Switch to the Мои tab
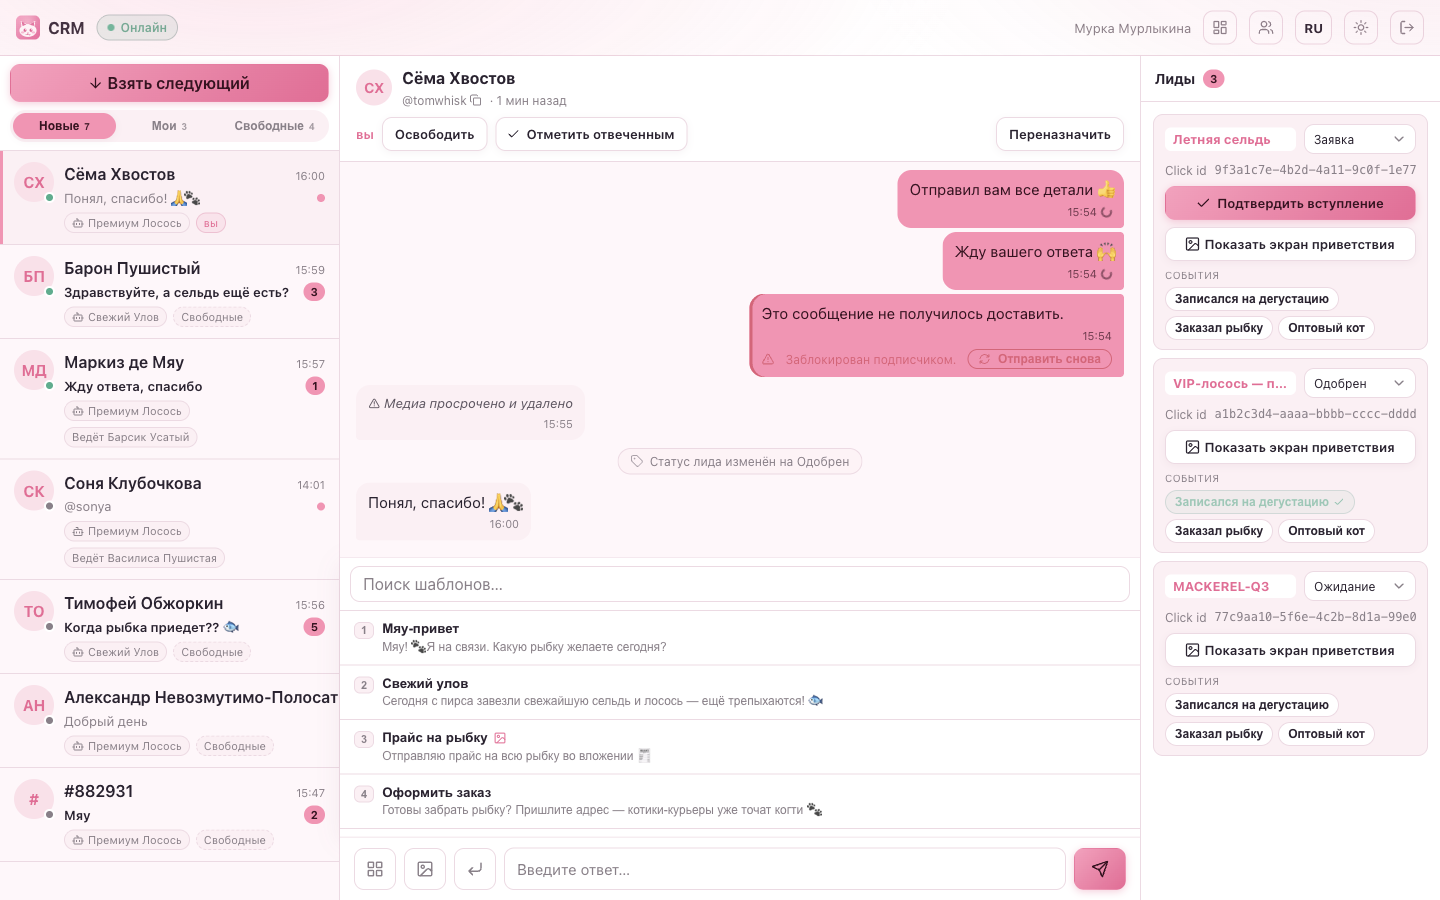 click(169, 126)
